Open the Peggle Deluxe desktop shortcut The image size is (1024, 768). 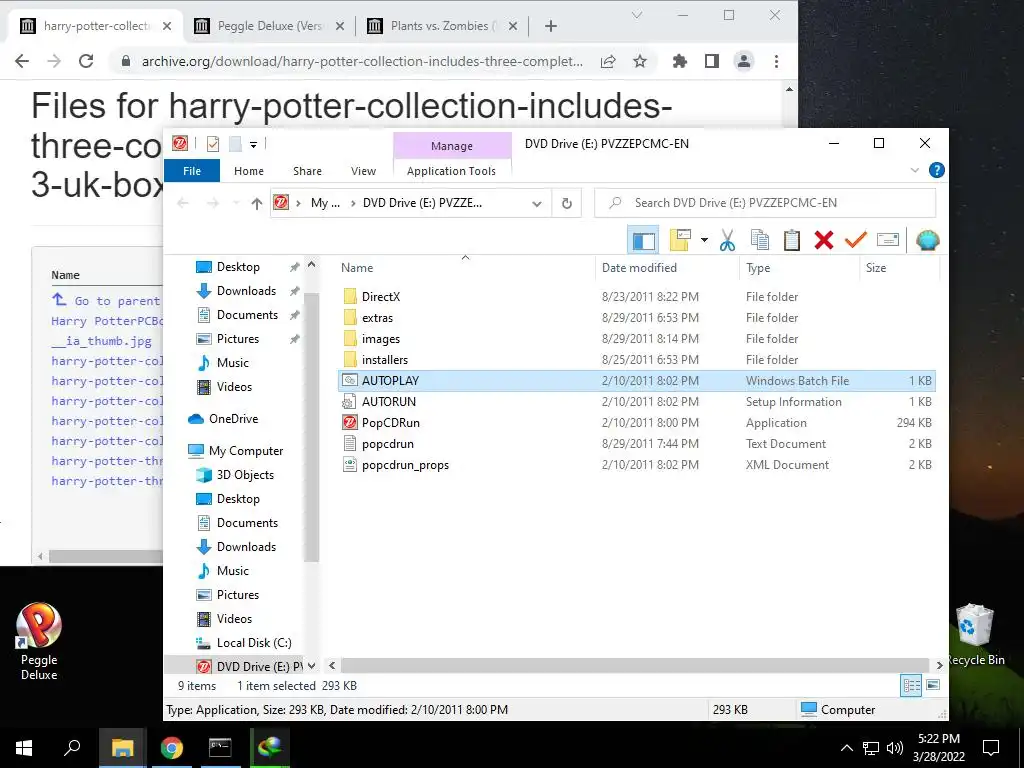tap(39, 641)
